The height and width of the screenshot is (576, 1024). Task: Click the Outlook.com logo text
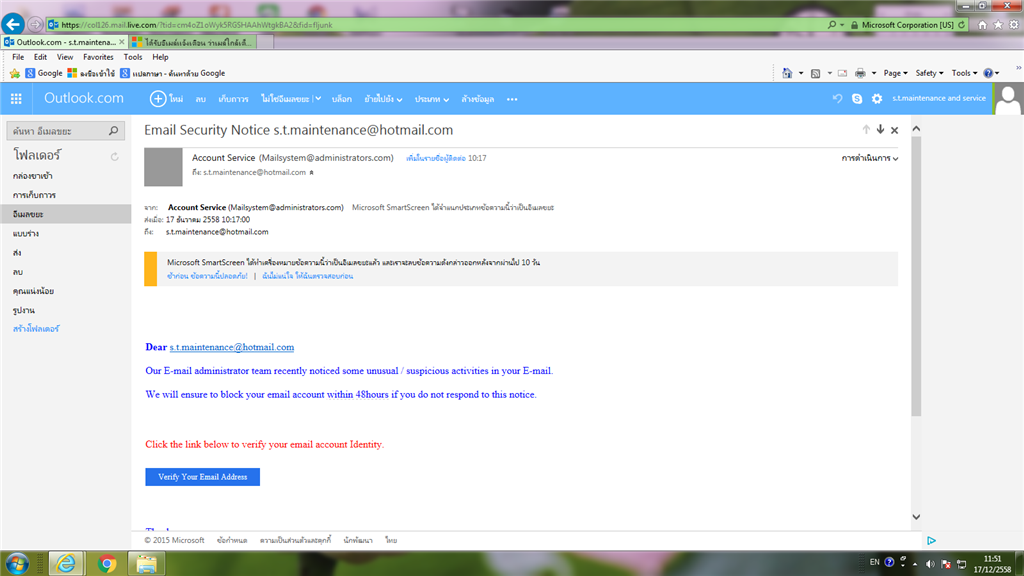point(84,98)
